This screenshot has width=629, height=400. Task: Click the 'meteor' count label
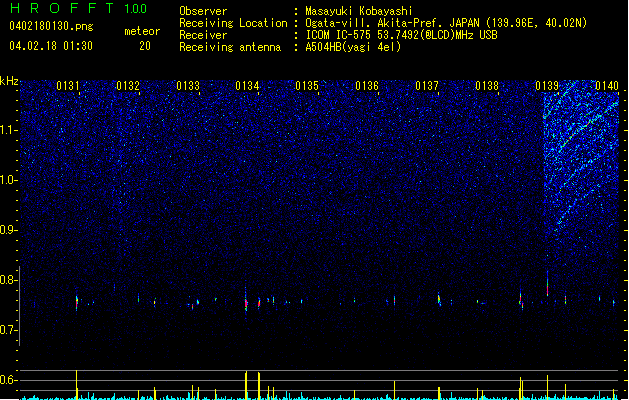[142, 31]
